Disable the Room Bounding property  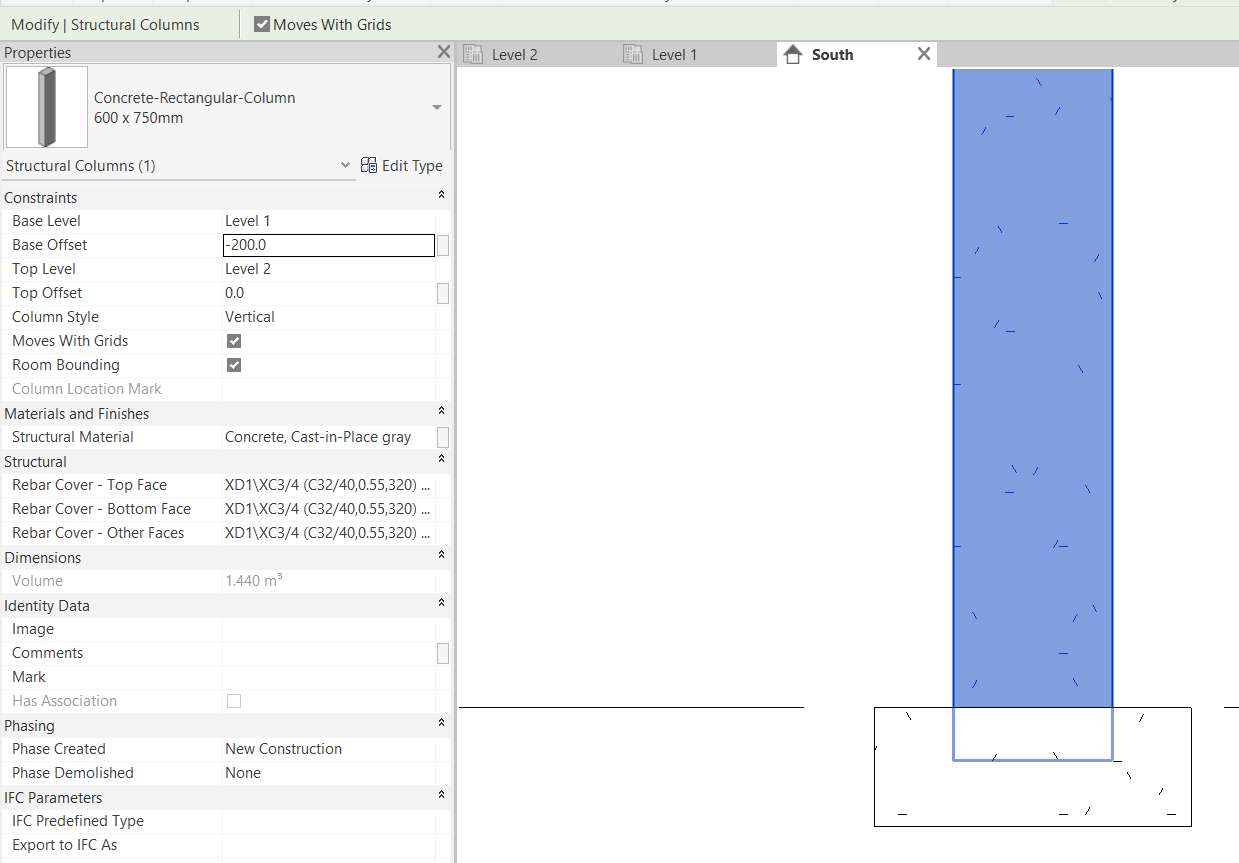pyautogui.click(x=233, y=365)
